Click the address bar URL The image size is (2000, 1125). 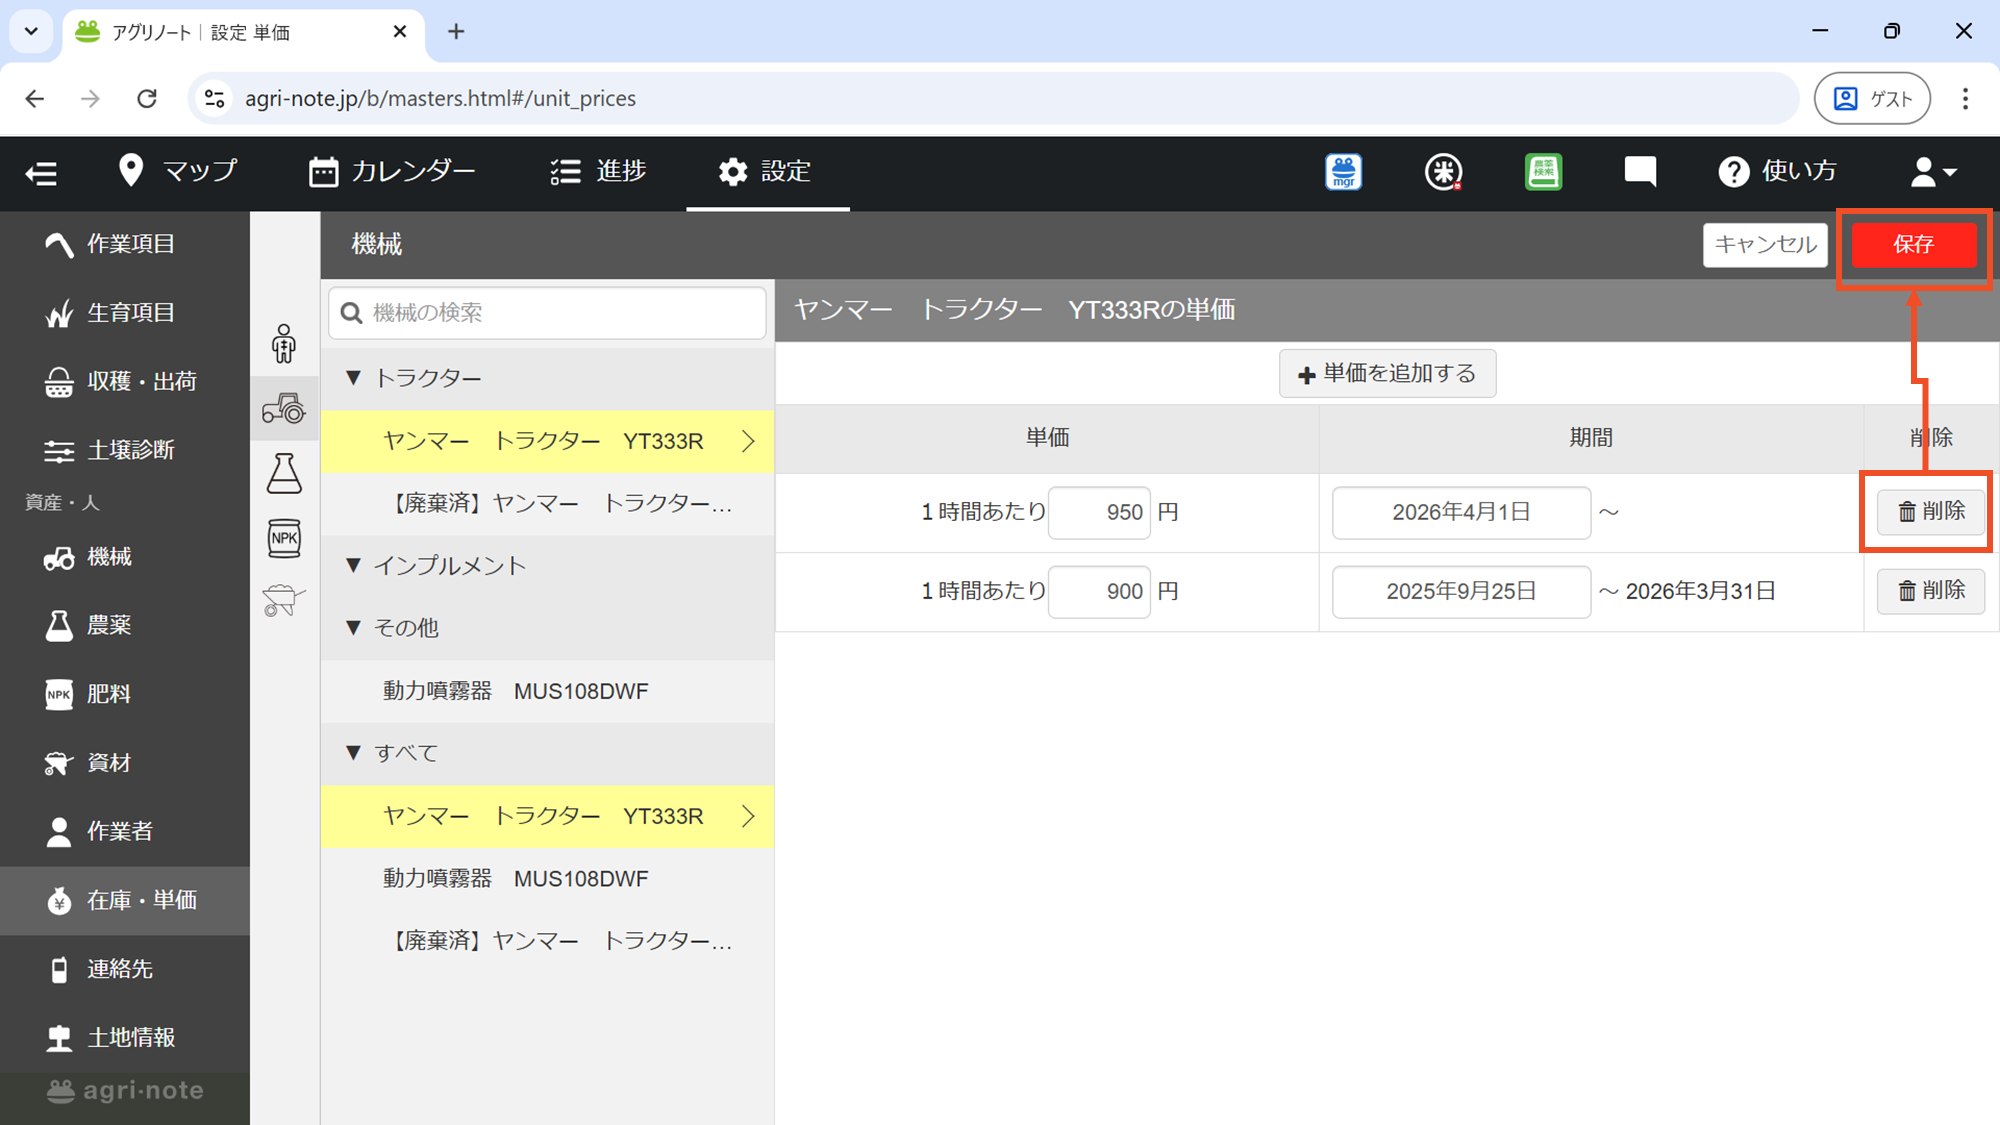tap(440, 98)
